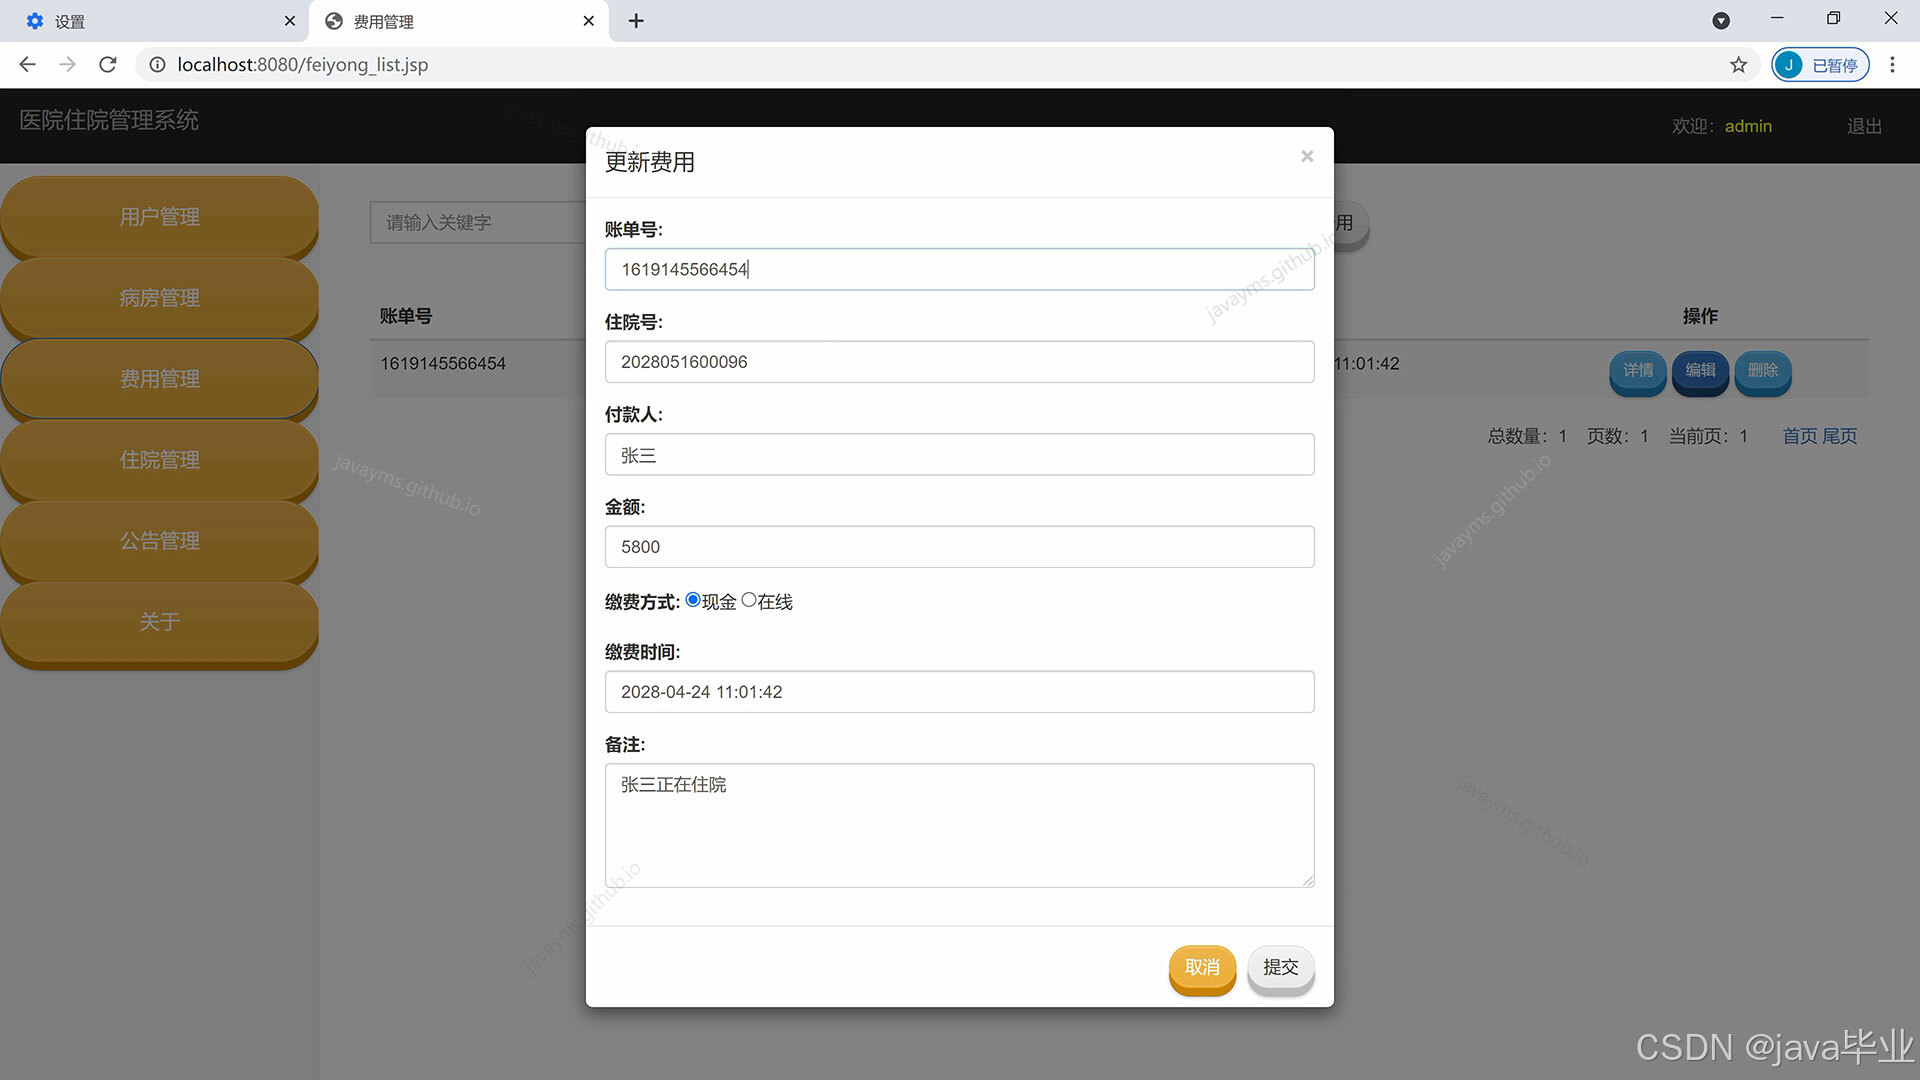Click the table cell 1619145566454
The image size is (1920, 1080).
[443, 364]
